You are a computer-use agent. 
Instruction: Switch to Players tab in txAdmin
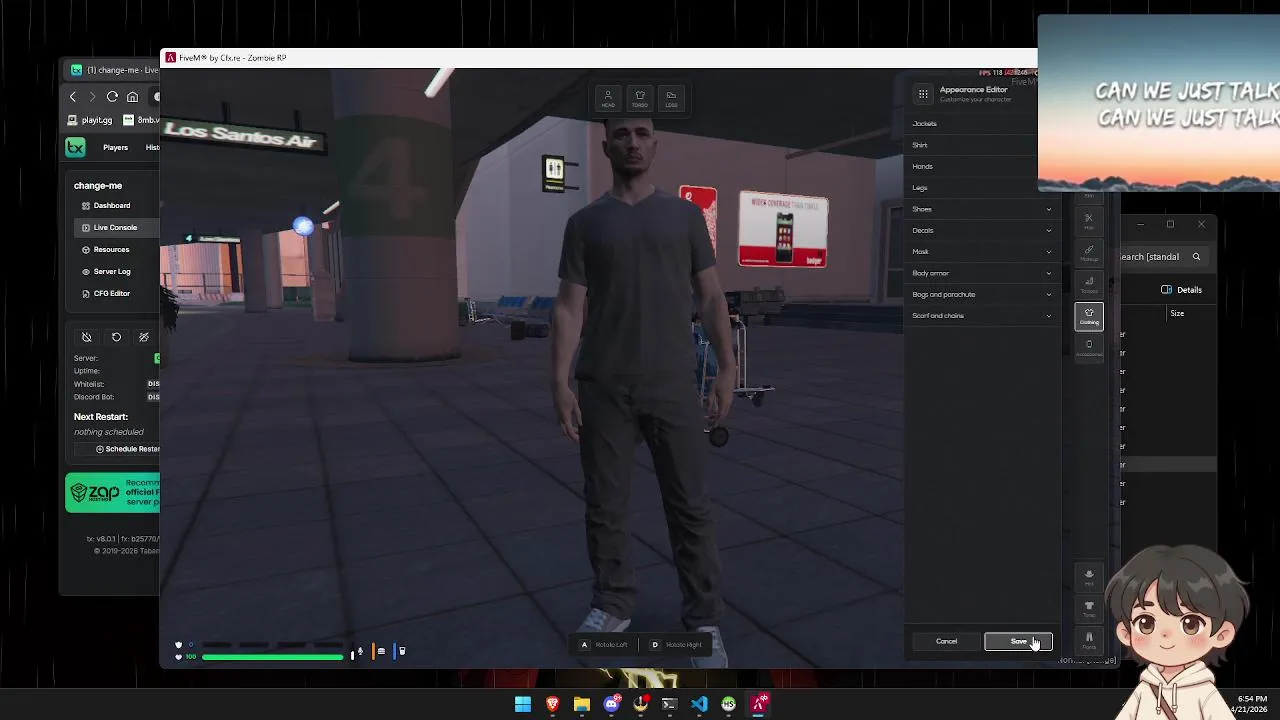(x=115, y=147)
